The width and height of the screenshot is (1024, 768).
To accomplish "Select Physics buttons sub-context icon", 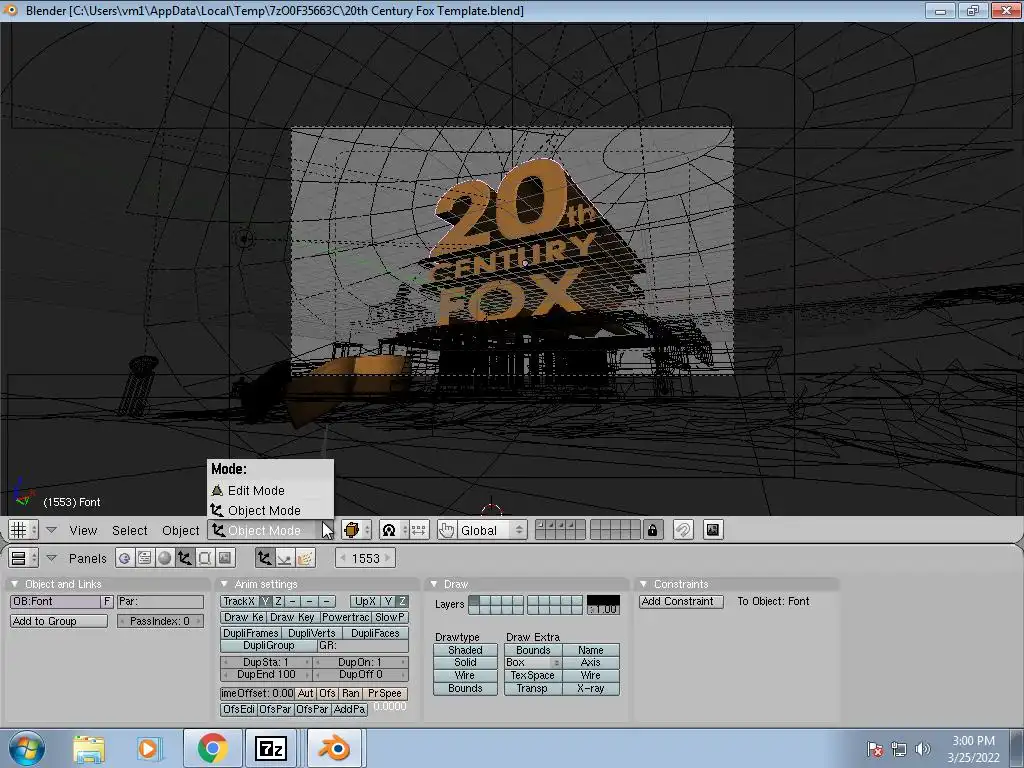I will [285, 558].
